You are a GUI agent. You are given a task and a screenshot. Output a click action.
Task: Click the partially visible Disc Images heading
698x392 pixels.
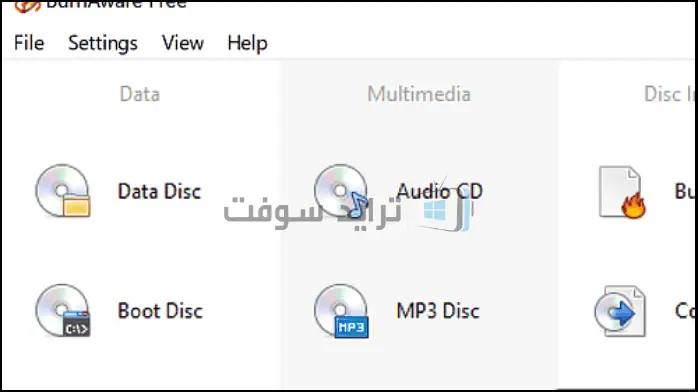[x=670, y=94]
